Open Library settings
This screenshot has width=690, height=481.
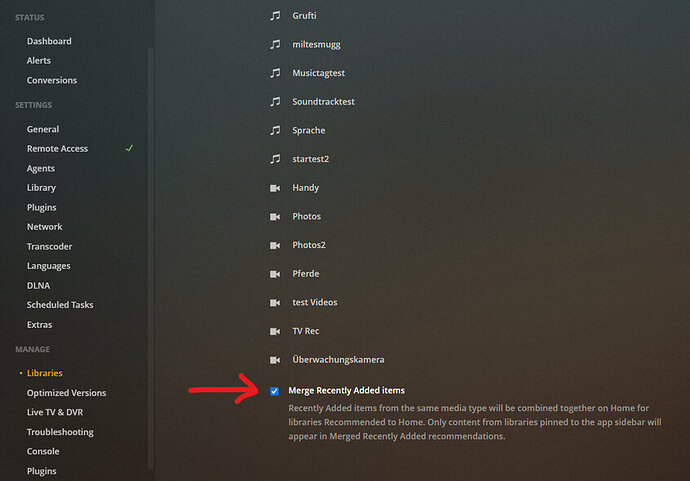(41, 188)
